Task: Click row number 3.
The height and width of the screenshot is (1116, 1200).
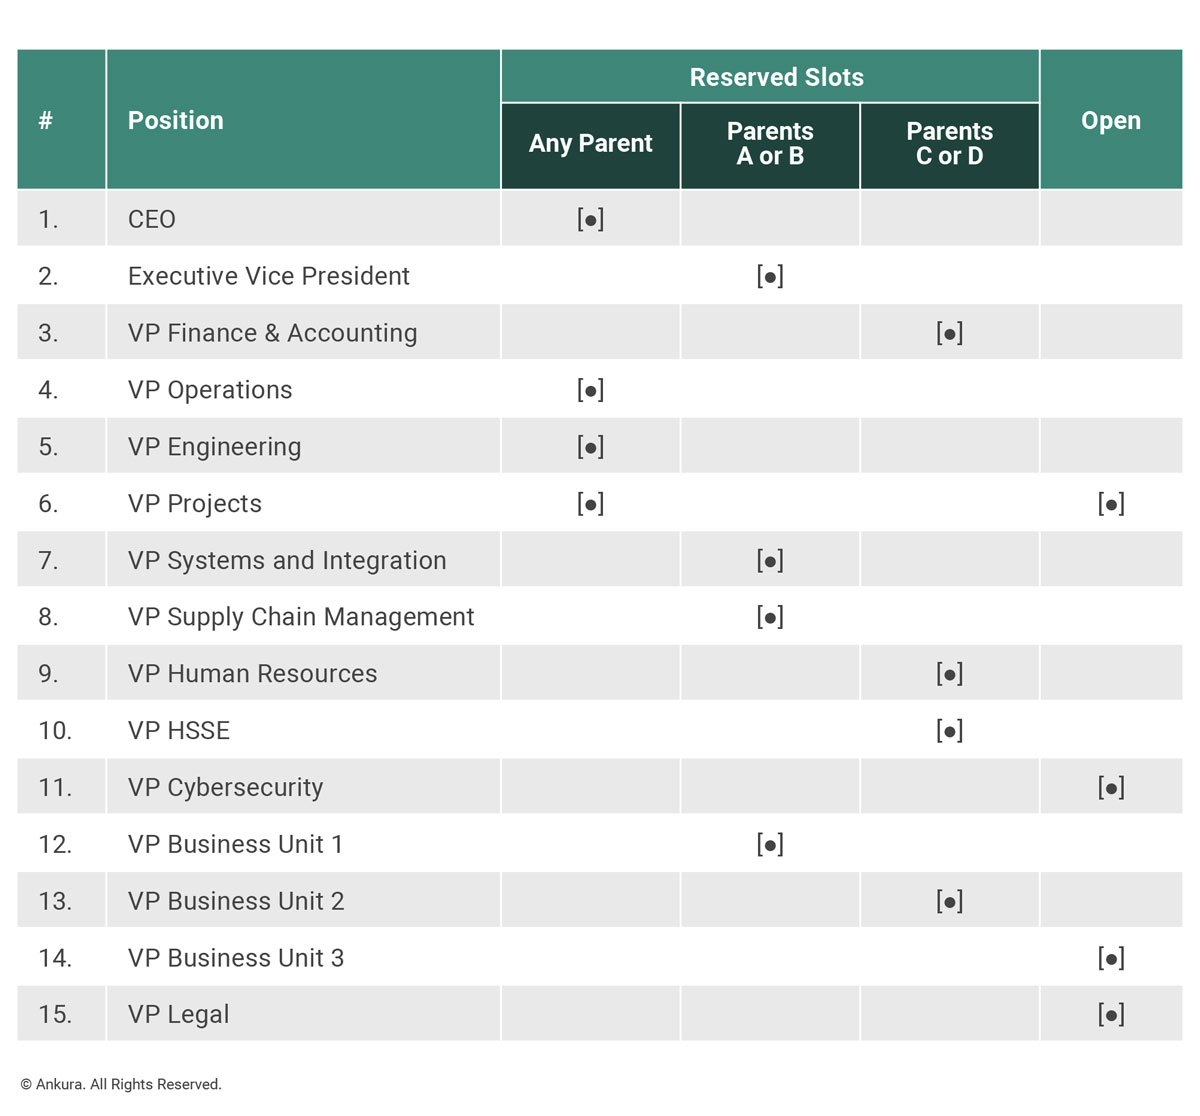Action: click(x=48, y=333)
